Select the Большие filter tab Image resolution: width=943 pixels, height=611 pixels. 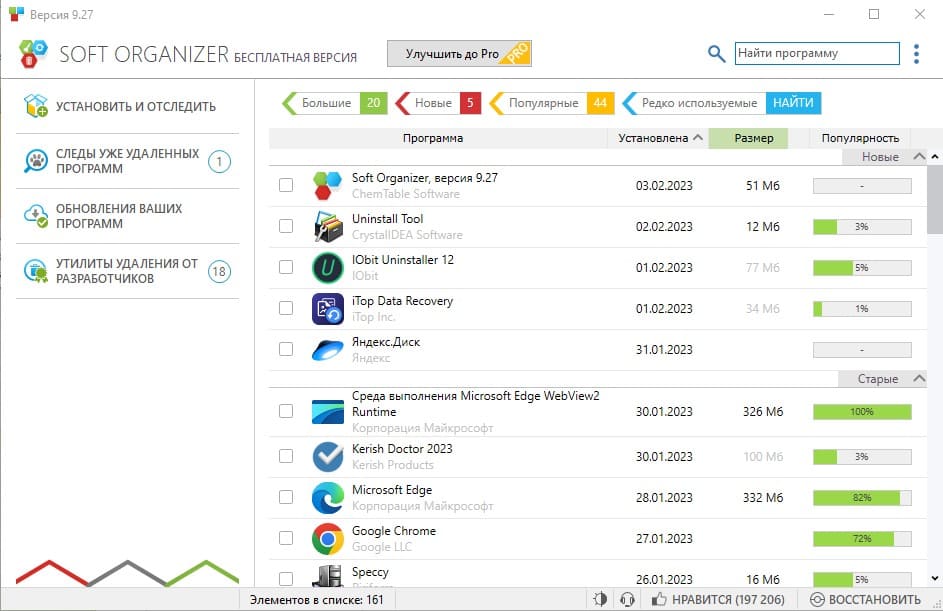tap(334, 103)
